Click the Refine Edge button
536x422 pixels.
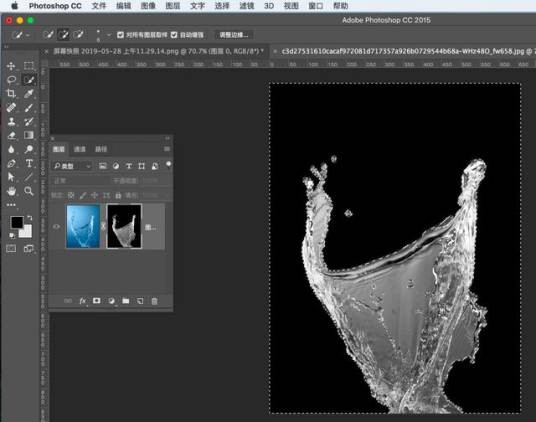coord(234,35)
